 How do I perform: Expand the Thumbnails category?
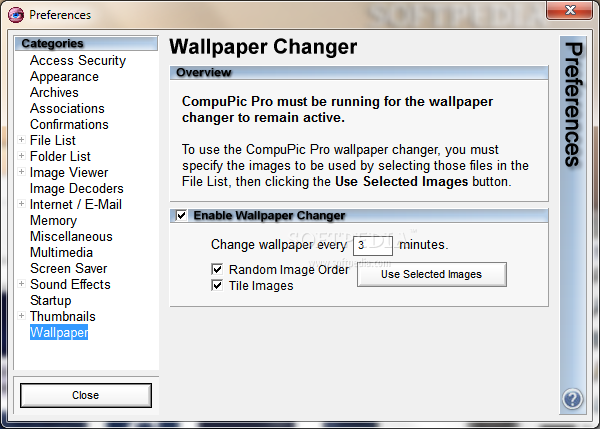21,316
